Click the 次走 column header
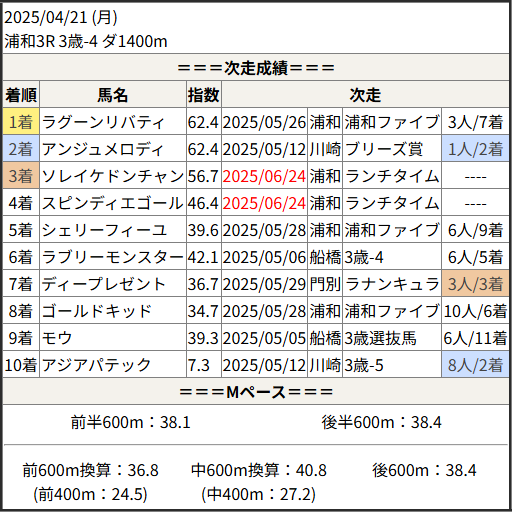Viewport: 512px width, 512px height. [365, 95]
